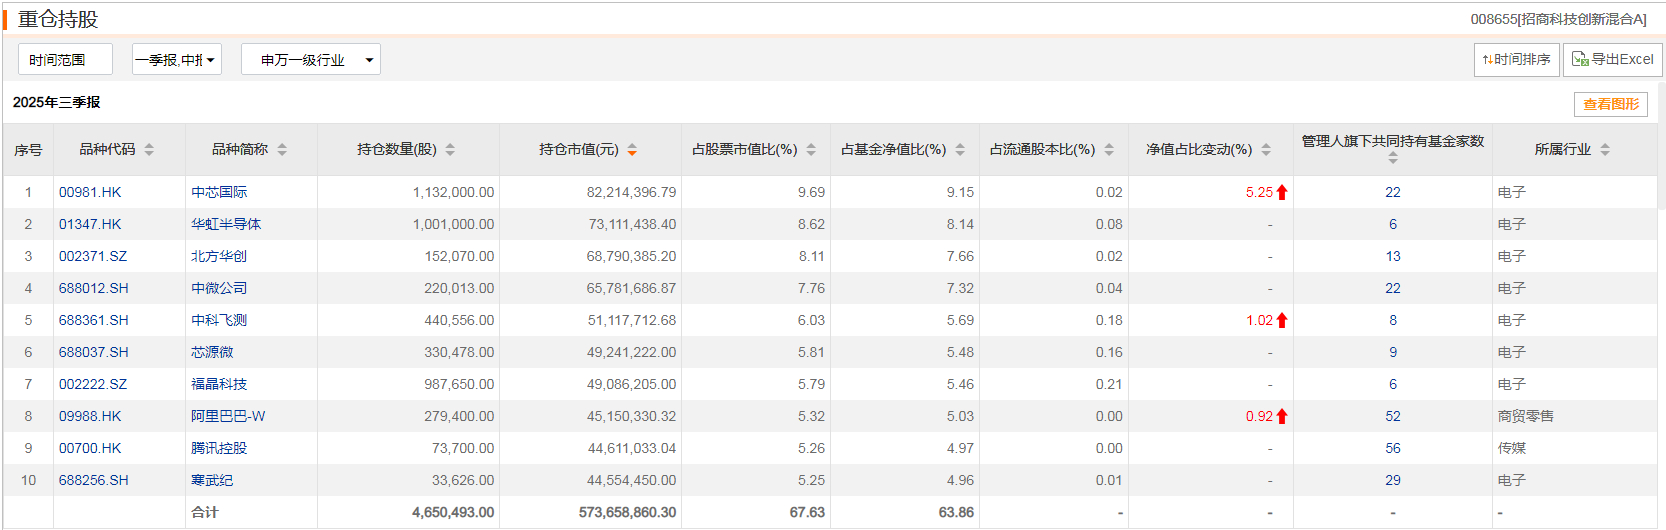Sort by 占流通股本比(%) column arrows
Viewport: 1666px width, 530px height.
[1109, 150]
